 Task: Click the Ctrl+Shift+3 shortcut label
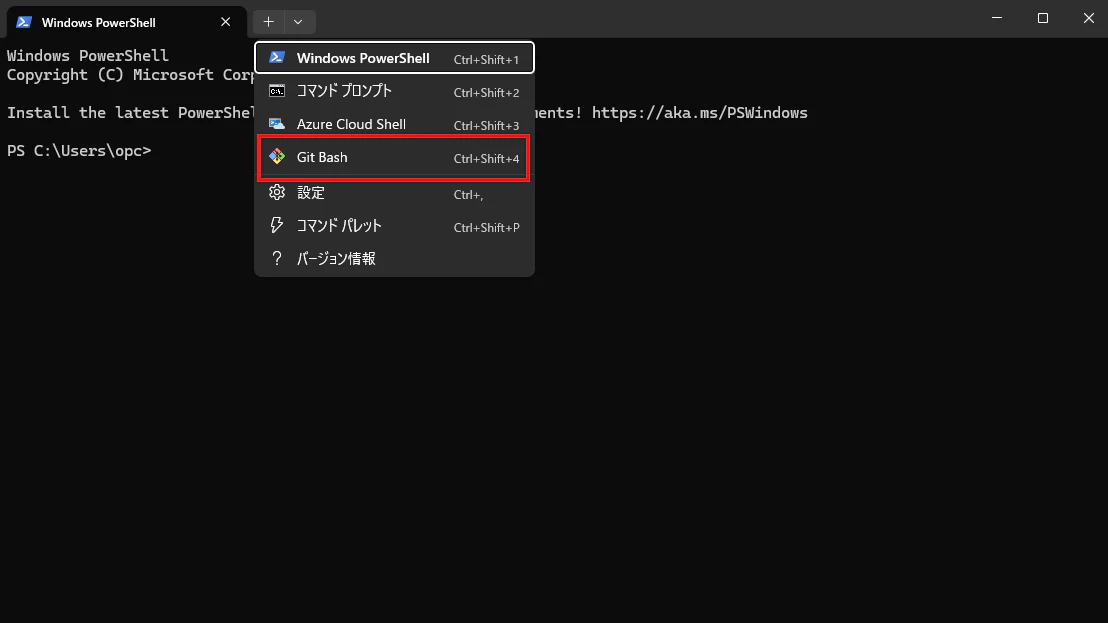coord(486,126)
